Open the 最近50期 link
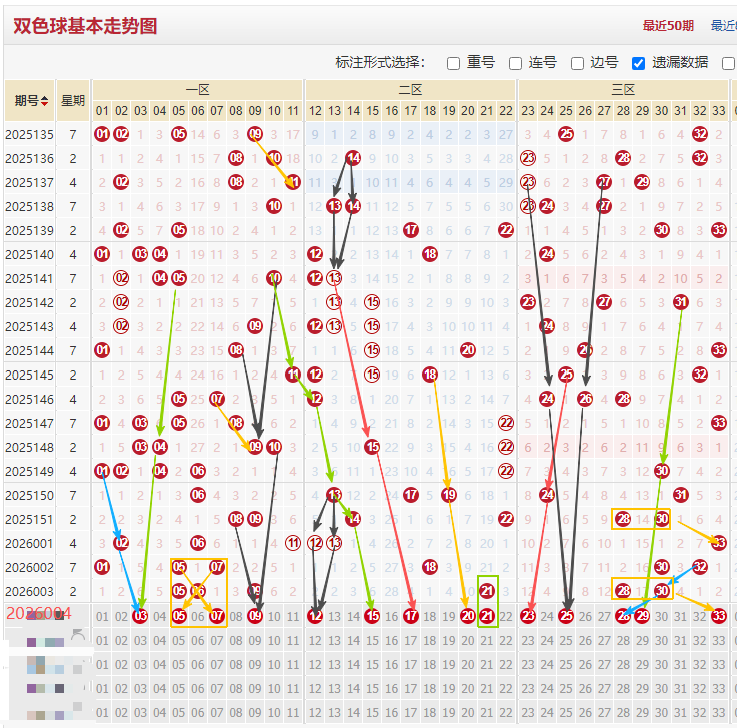 click(668, 25)
